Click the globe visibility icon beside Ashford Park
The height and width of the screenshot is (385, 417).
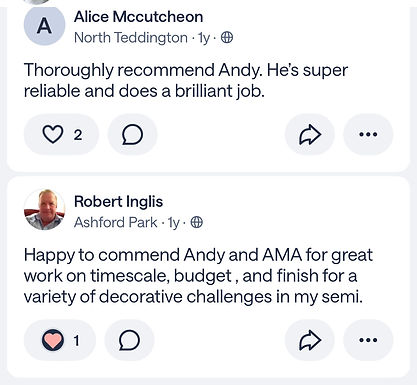[x=197, y=222]
